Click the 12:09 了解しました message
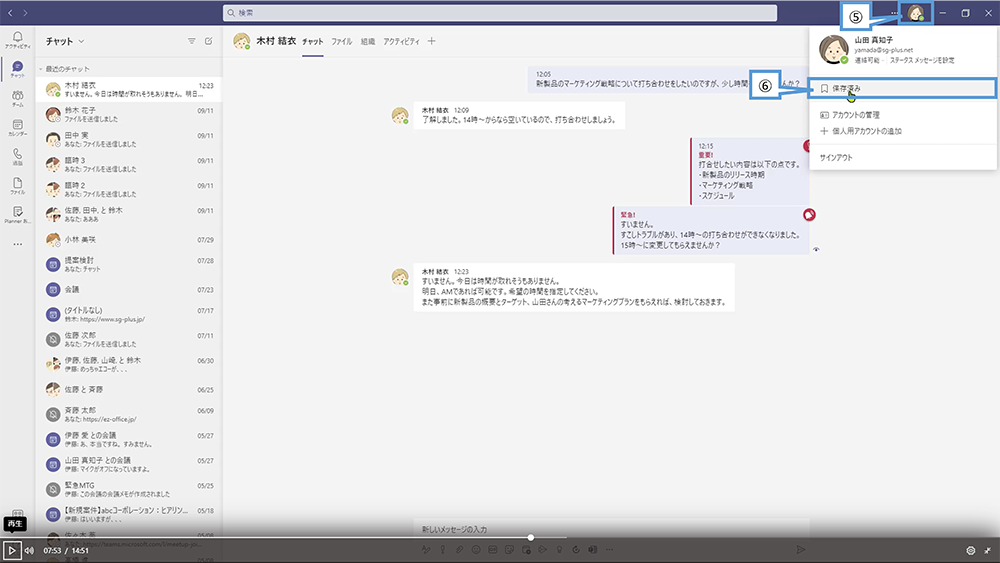1000x563 pixels. [519, 115]
